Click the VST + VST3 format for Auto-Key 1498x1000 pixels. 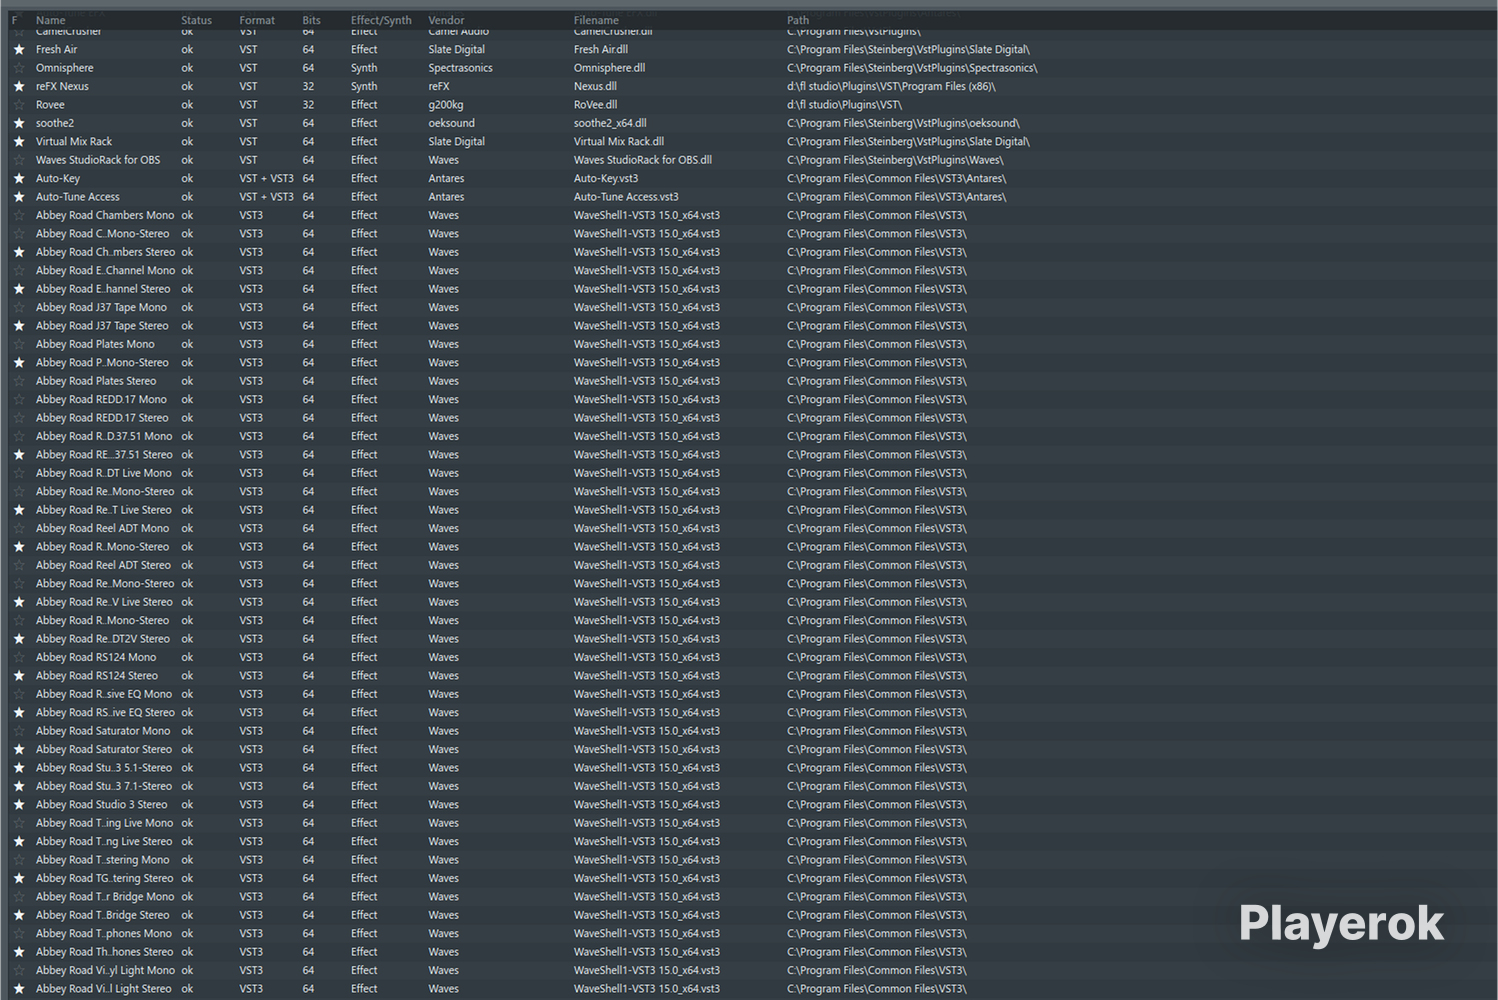tap(267, 179)
